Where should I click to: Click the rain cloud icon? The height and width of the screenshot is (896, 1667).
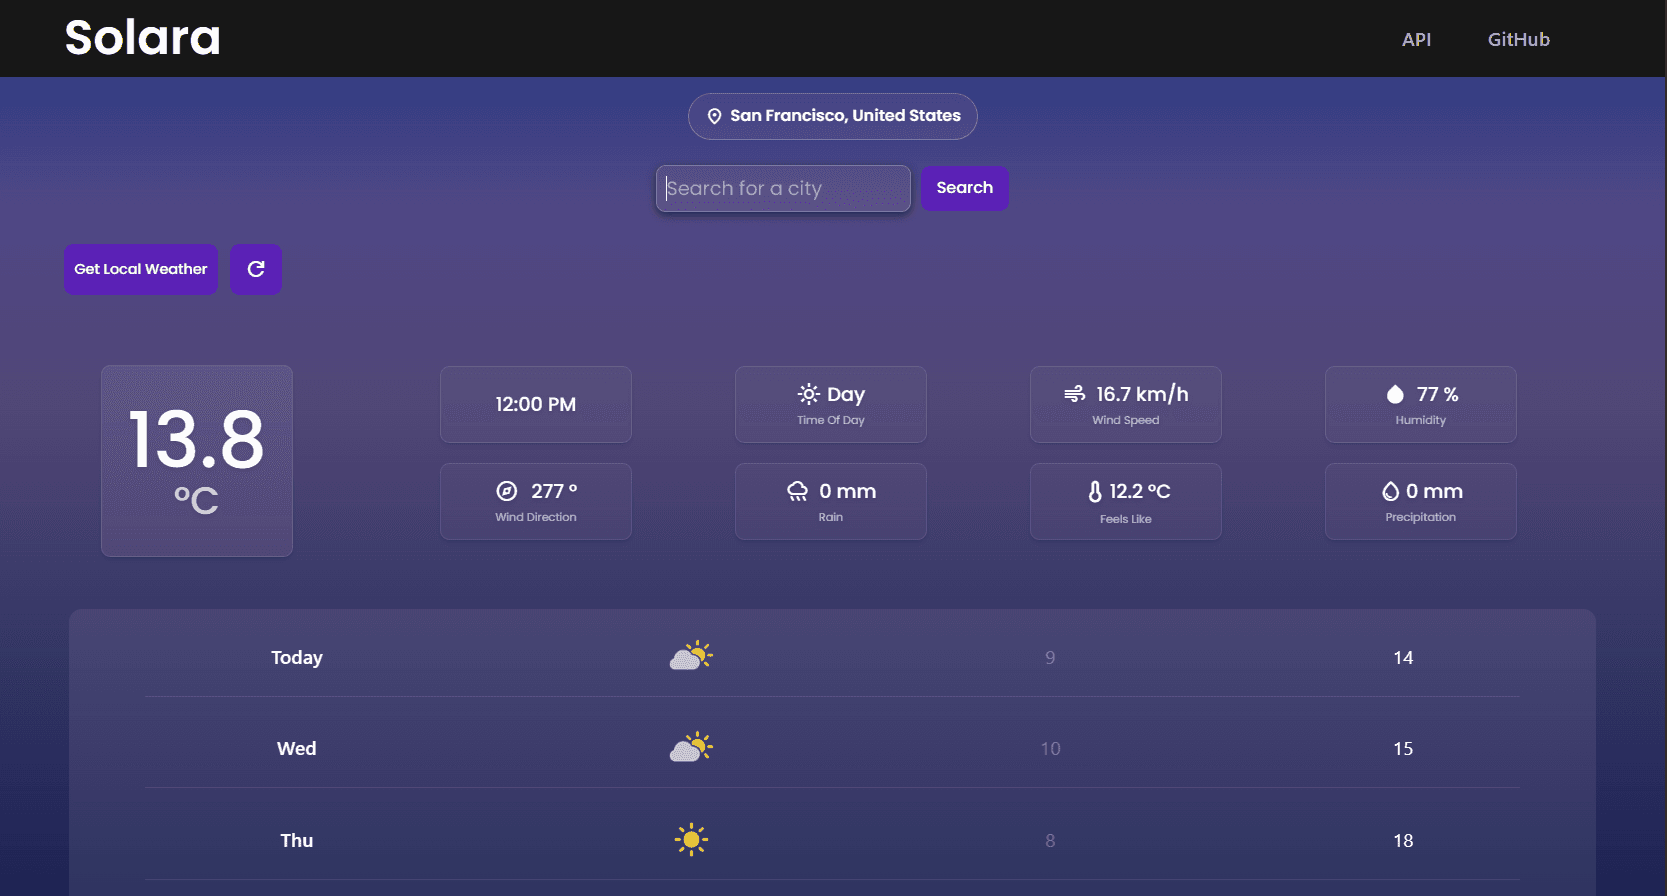tap(797, 491)
